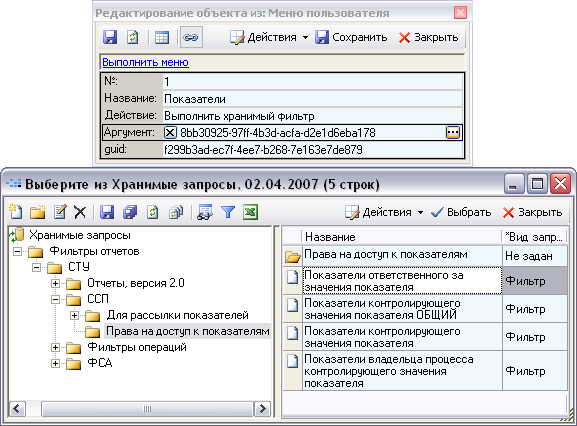Click the link chain icon in upper toolbar
The width and height of the screenshot is (577, 426).
(x=191, y=37)
